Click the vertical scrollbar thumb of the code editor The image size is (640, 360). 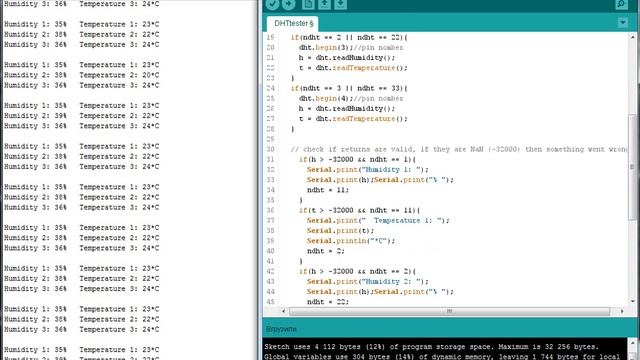633,167
